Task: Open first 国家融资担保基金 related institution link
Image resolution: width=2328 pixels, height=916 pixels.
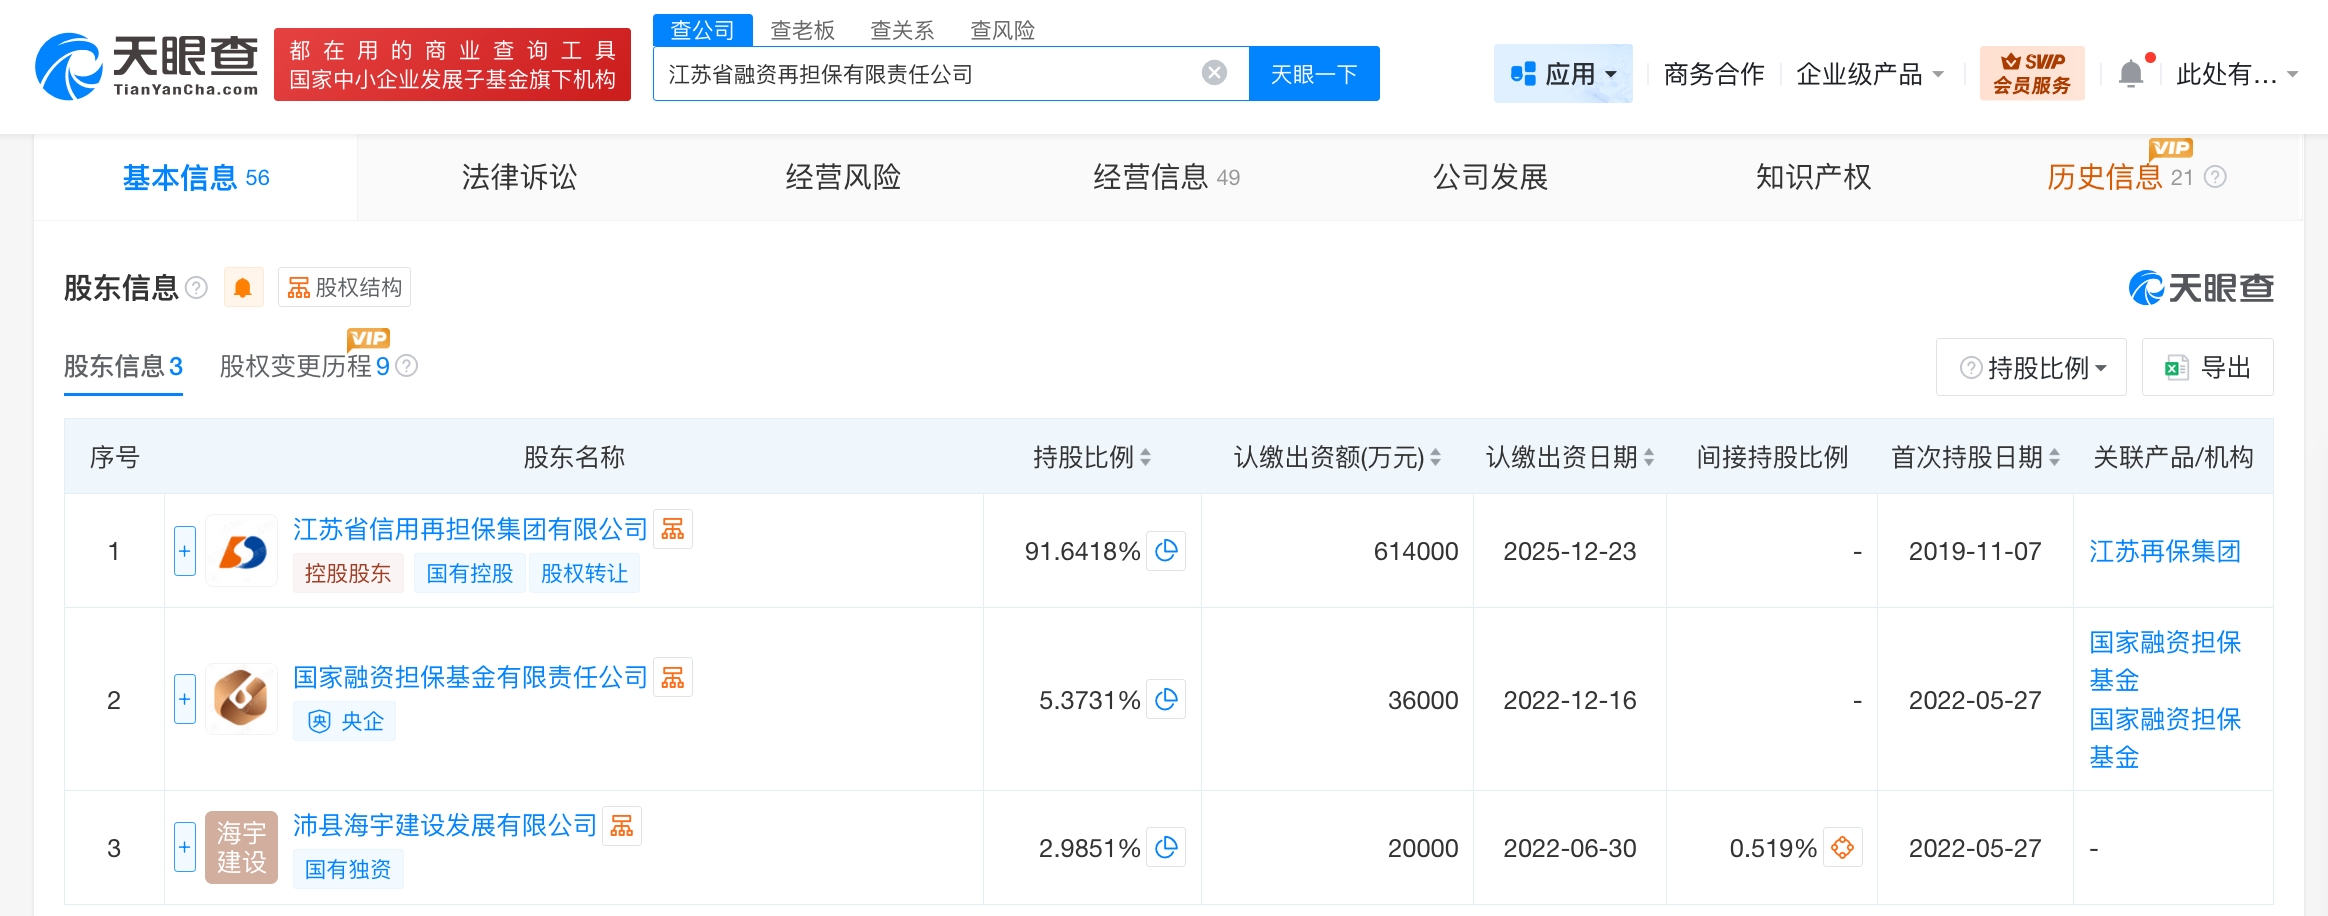Action: (x=2165, y=661)
